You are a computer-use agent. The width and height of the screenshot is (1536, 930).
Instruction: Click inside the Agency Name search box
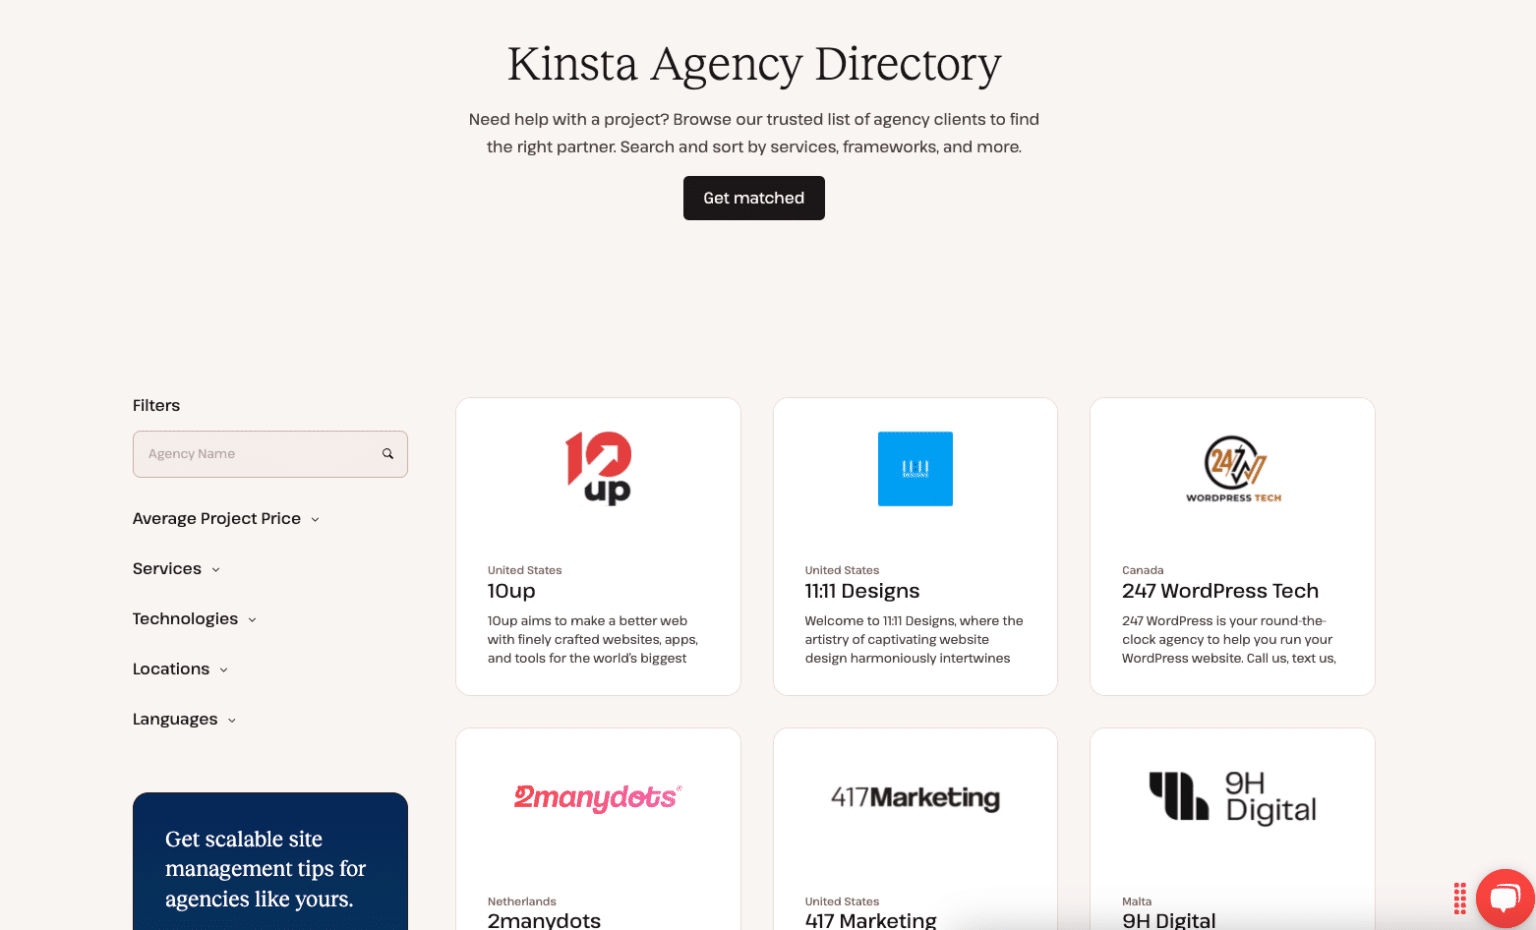(x=250, y=453)
